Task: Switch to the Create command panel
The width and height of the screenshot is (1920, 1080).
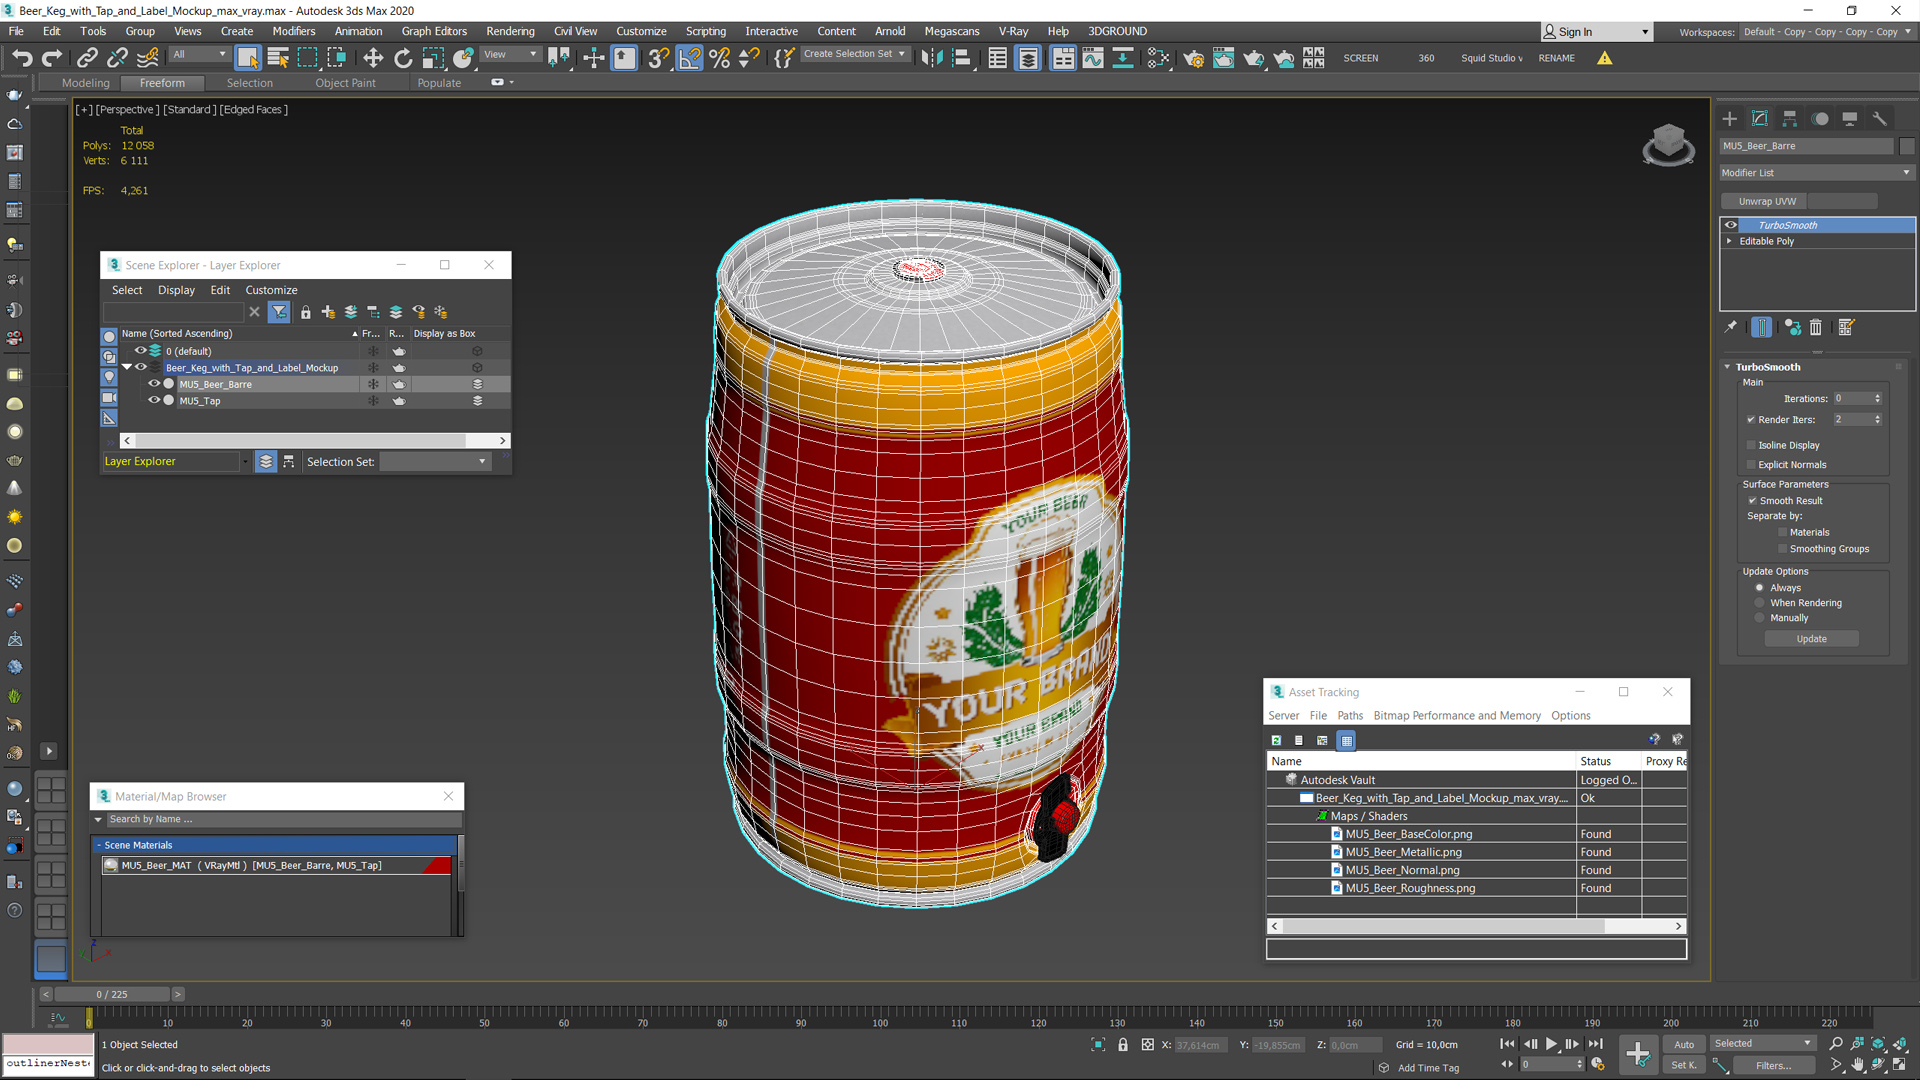Action: click(1730, 118)
